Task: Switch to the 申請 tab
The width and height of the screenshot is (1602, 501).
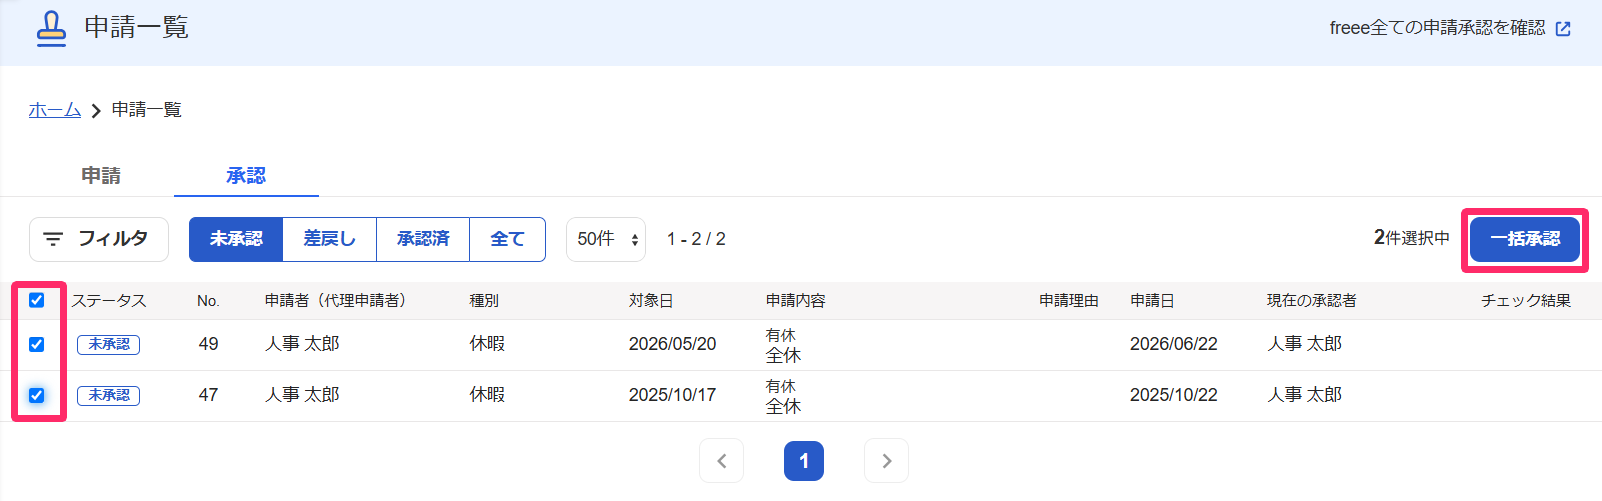Action: (101, 175)
